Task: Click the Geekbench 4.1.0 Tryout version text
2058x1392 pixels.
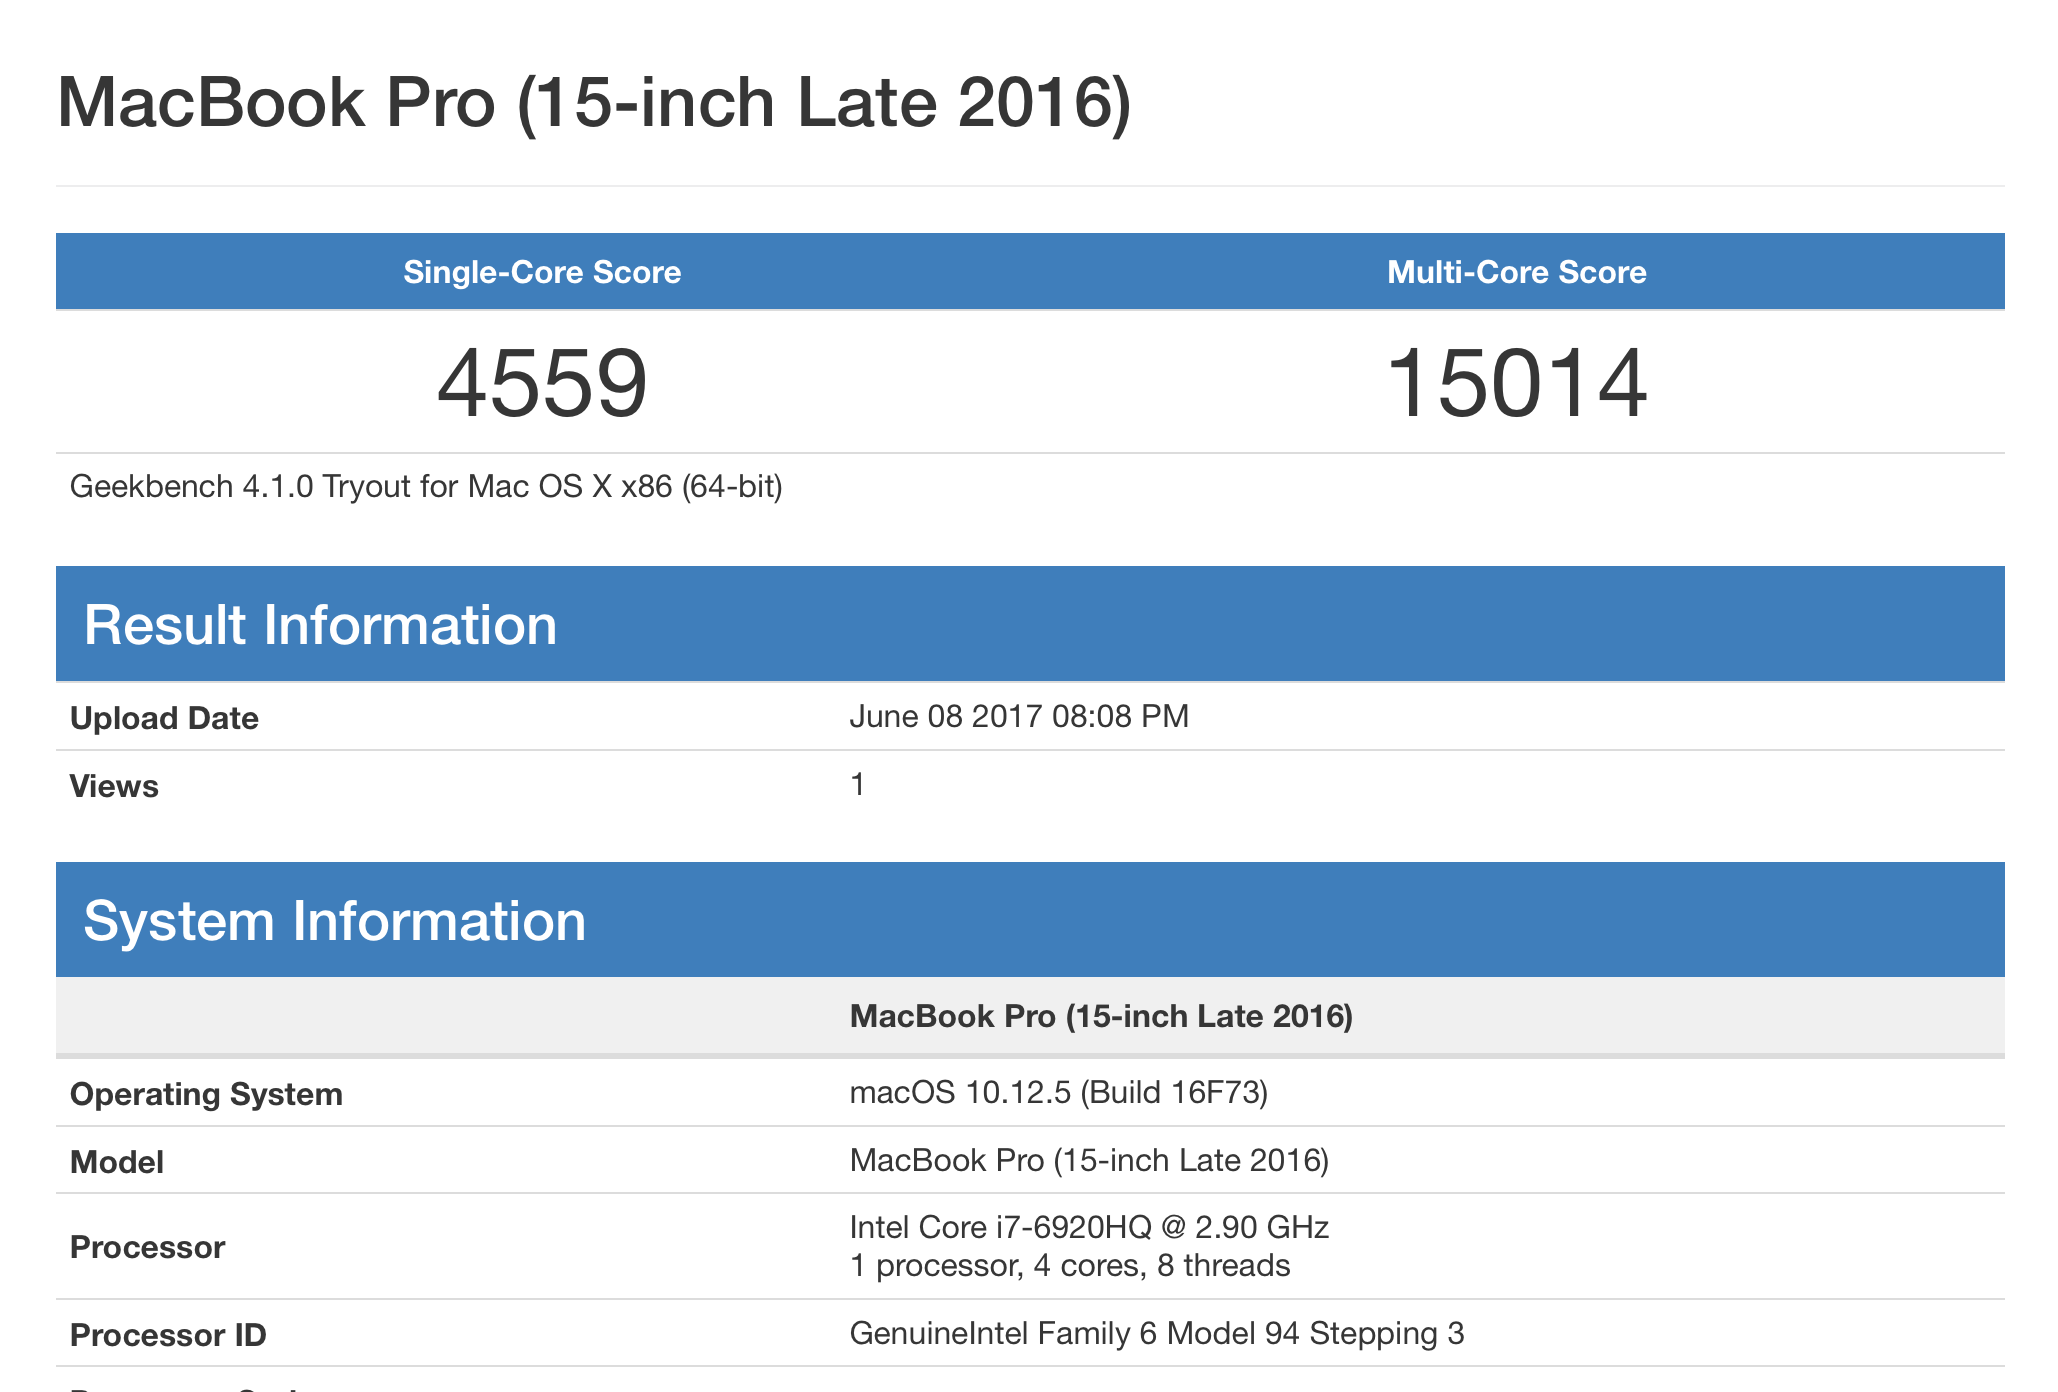Action: [426, 486]
